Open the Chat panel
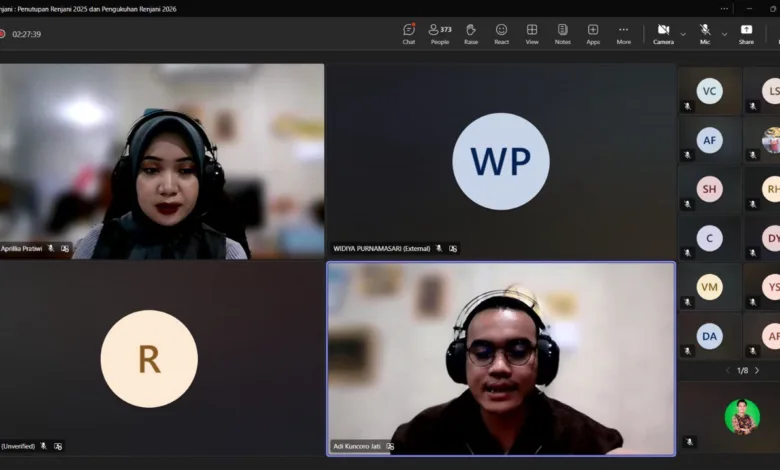The height and width of the screenshot is (470, 780). pos(409,34)
